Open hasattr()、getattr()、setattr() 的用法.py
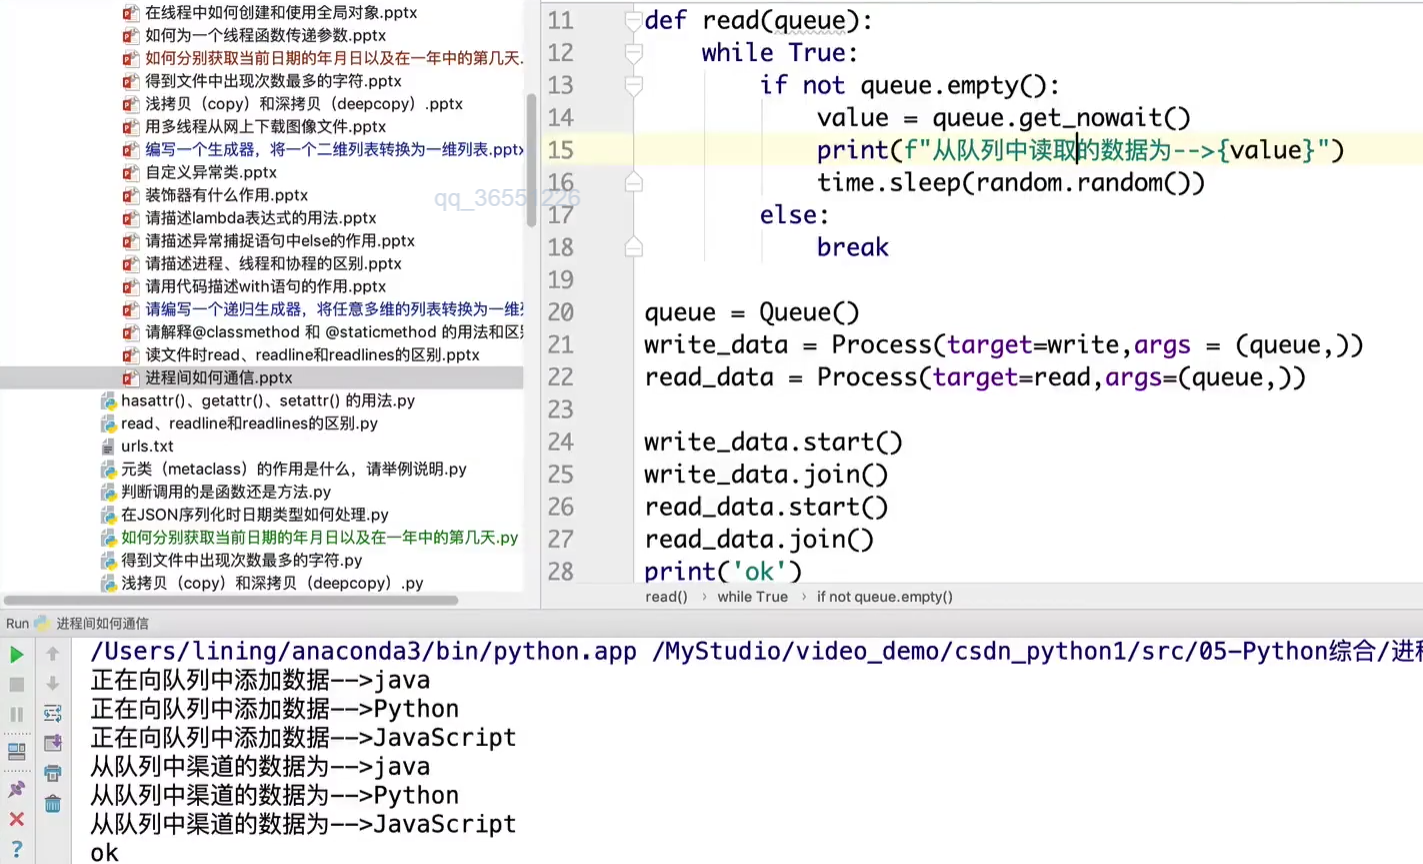1423x864 pixels. tap(268, 401)
